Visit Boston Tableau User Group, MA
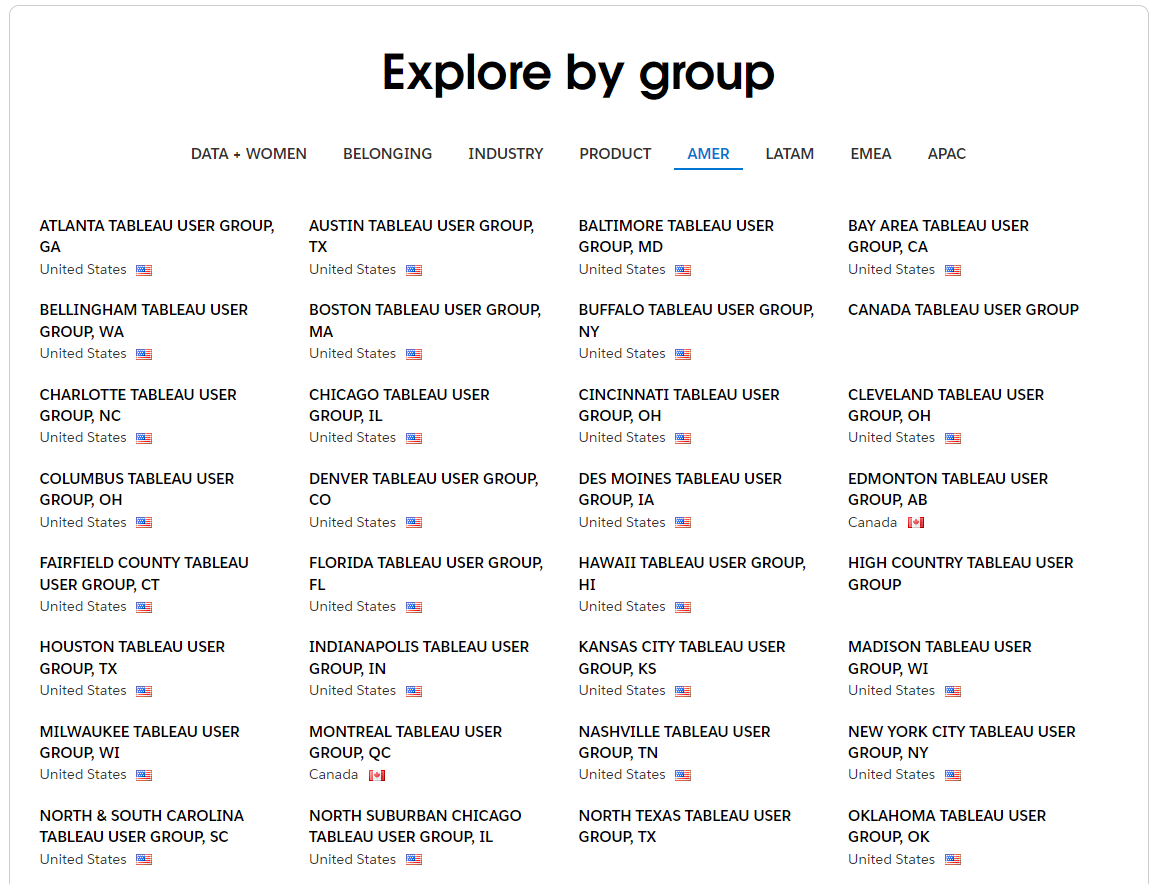The image size is (1156, 884). click(x=425, y=321)
